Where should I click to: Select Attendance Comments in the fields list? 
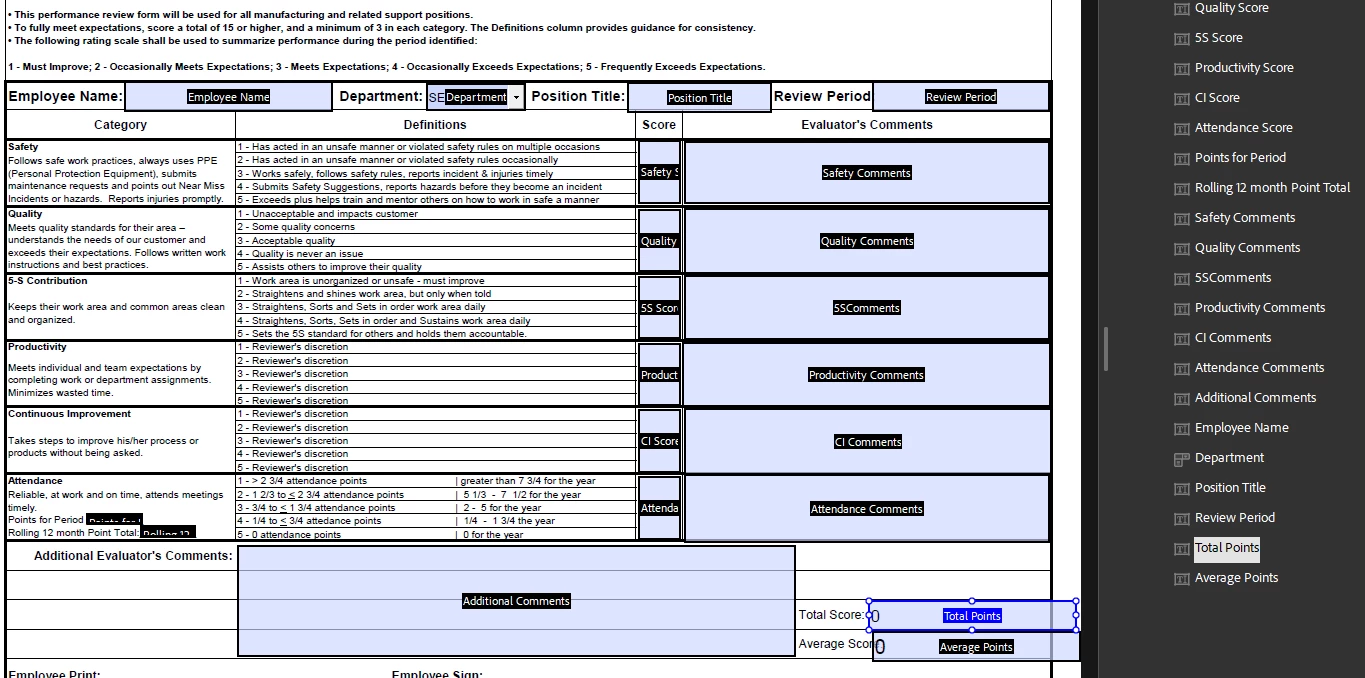click(x=1259, y=368)
